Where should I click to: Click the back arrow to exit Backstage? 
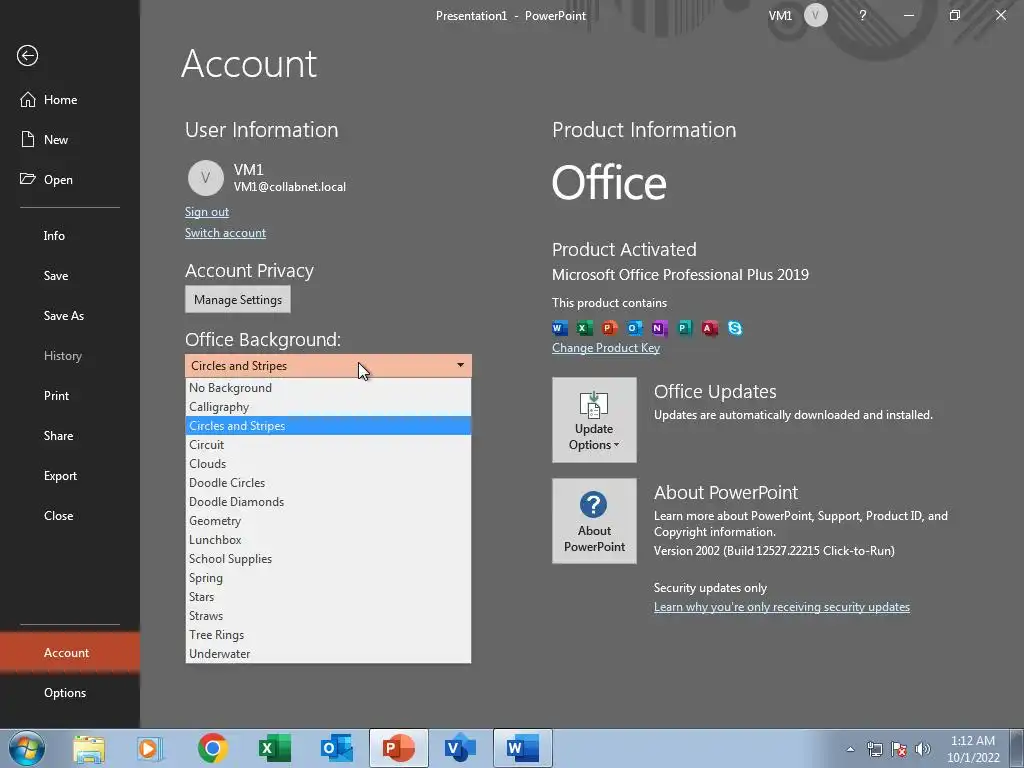27,56
